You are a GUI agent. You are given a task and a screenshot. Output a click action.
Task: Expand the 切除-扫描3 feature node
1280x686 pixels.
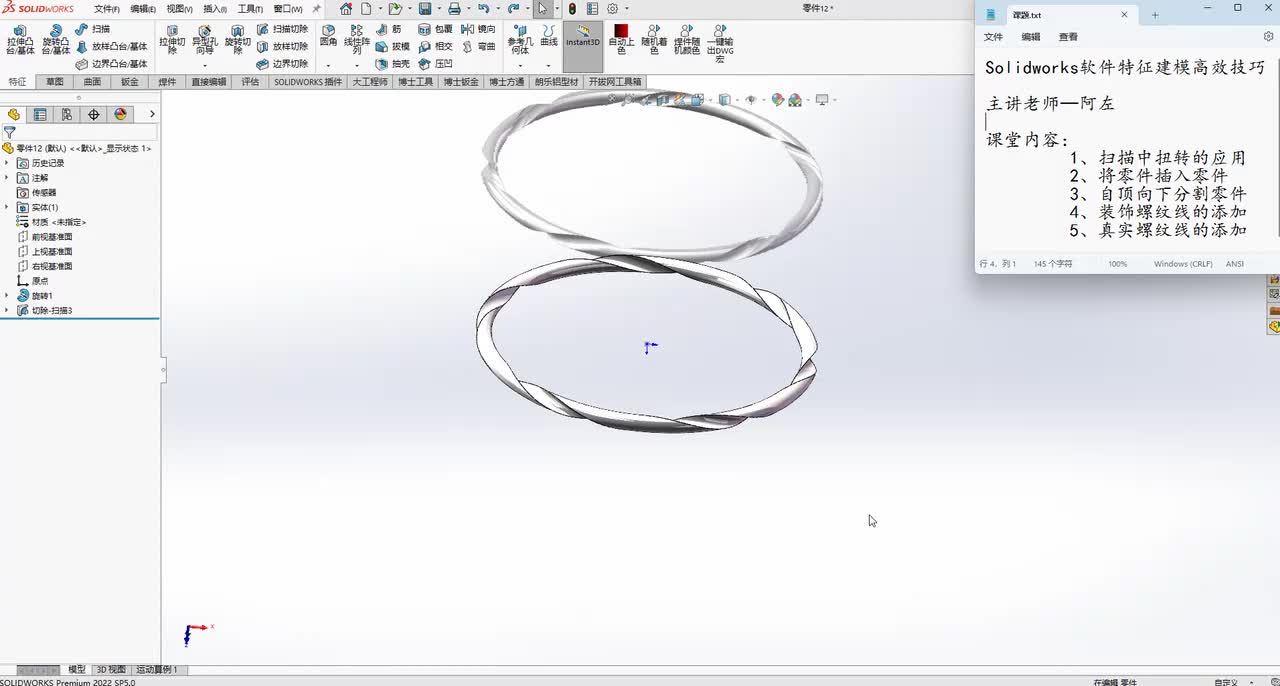[x=7, y=311]
